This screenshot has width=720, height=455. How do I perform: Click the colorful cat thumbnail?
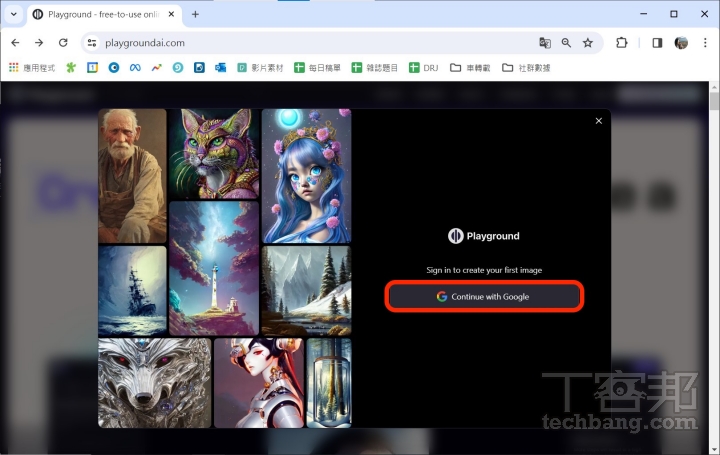(x=214, y=154)
